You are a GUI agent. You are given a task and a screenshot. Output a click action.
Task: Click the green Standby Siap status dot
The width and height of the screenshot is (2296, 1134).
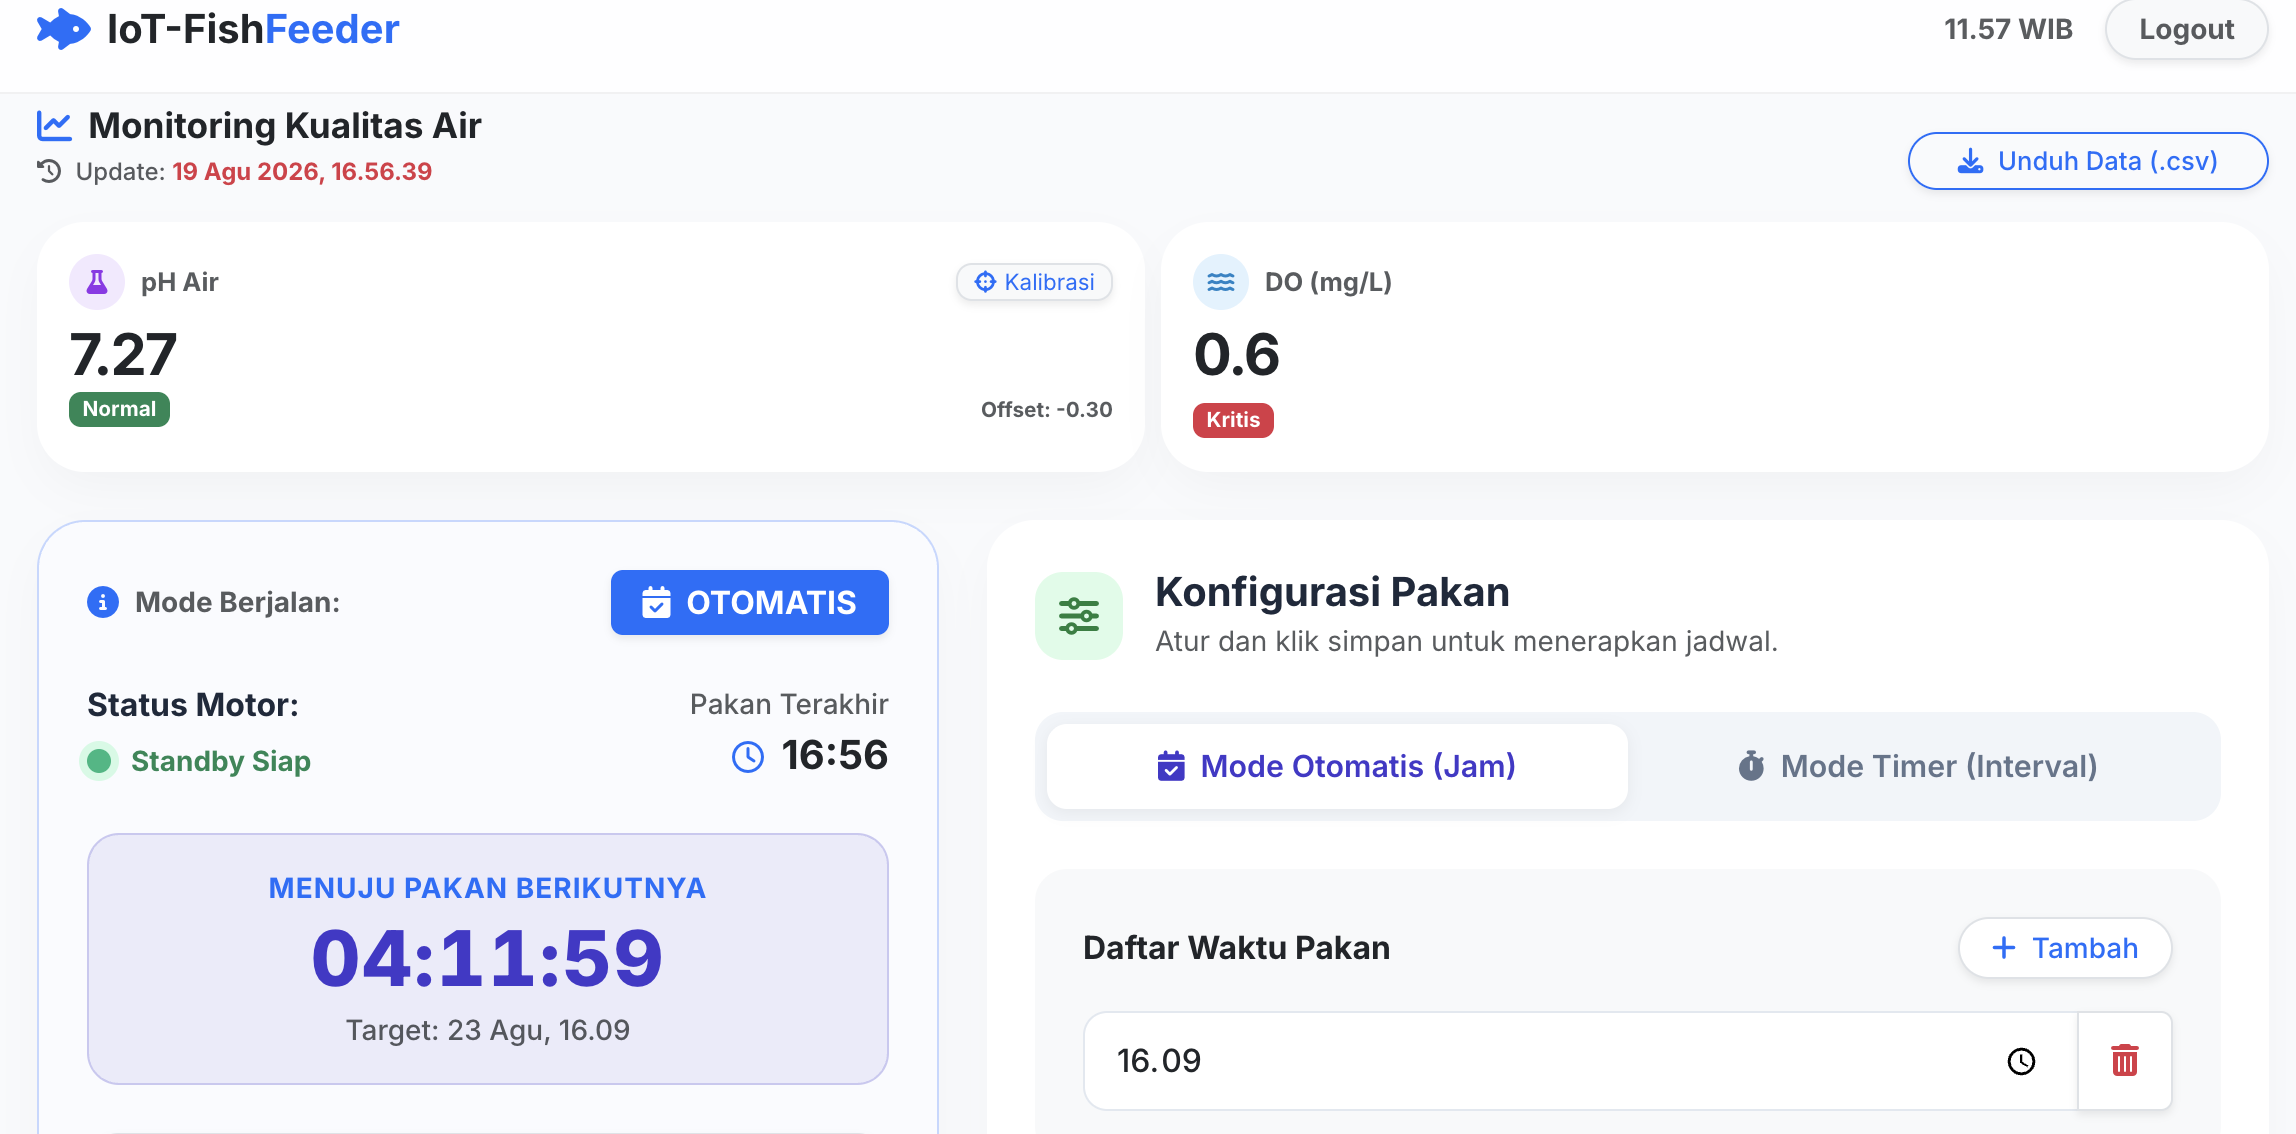point(99,761)
